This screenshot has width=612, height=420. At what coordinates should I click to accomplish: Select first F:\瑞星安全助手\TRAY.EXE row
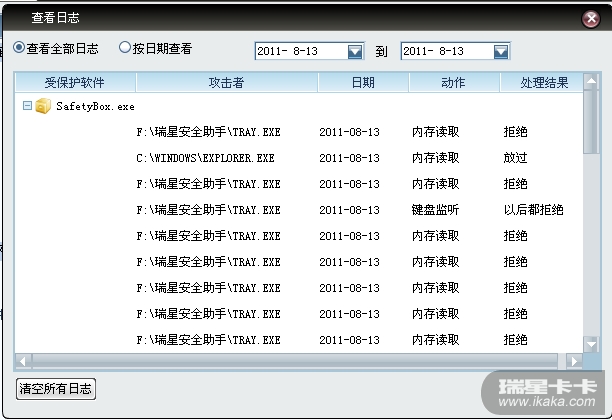click(299, 132)
